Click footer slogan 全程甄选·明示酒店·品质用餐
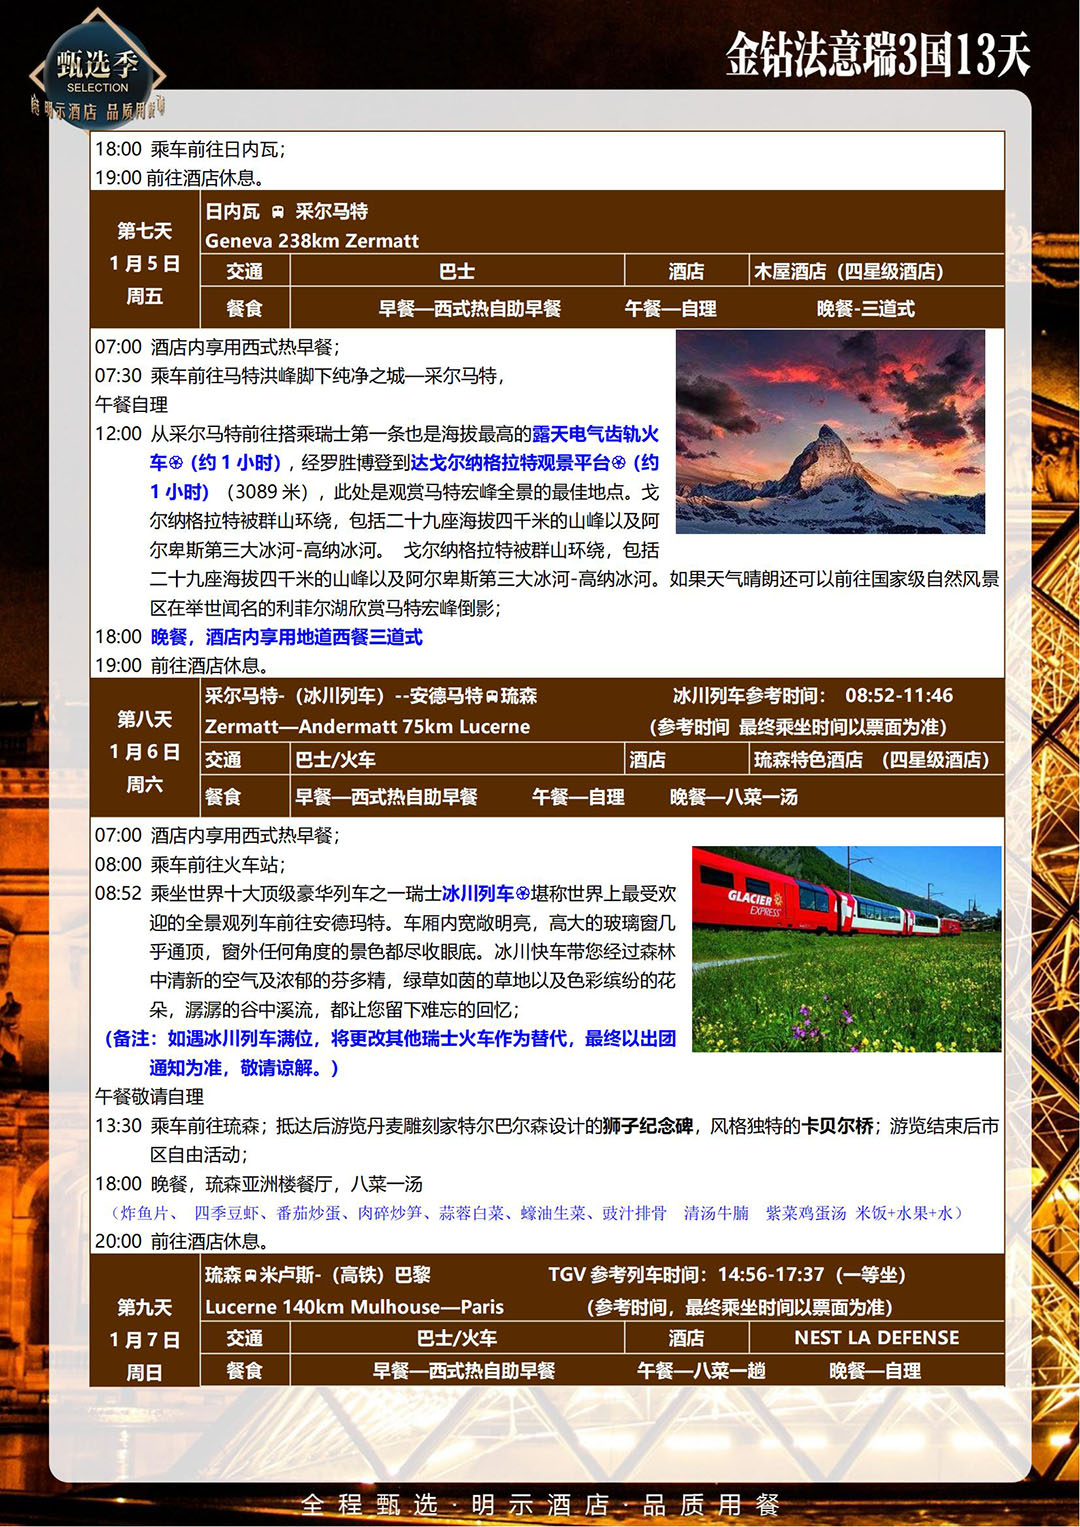This screenshot has width=1080, height=1527. (541, 1504)
